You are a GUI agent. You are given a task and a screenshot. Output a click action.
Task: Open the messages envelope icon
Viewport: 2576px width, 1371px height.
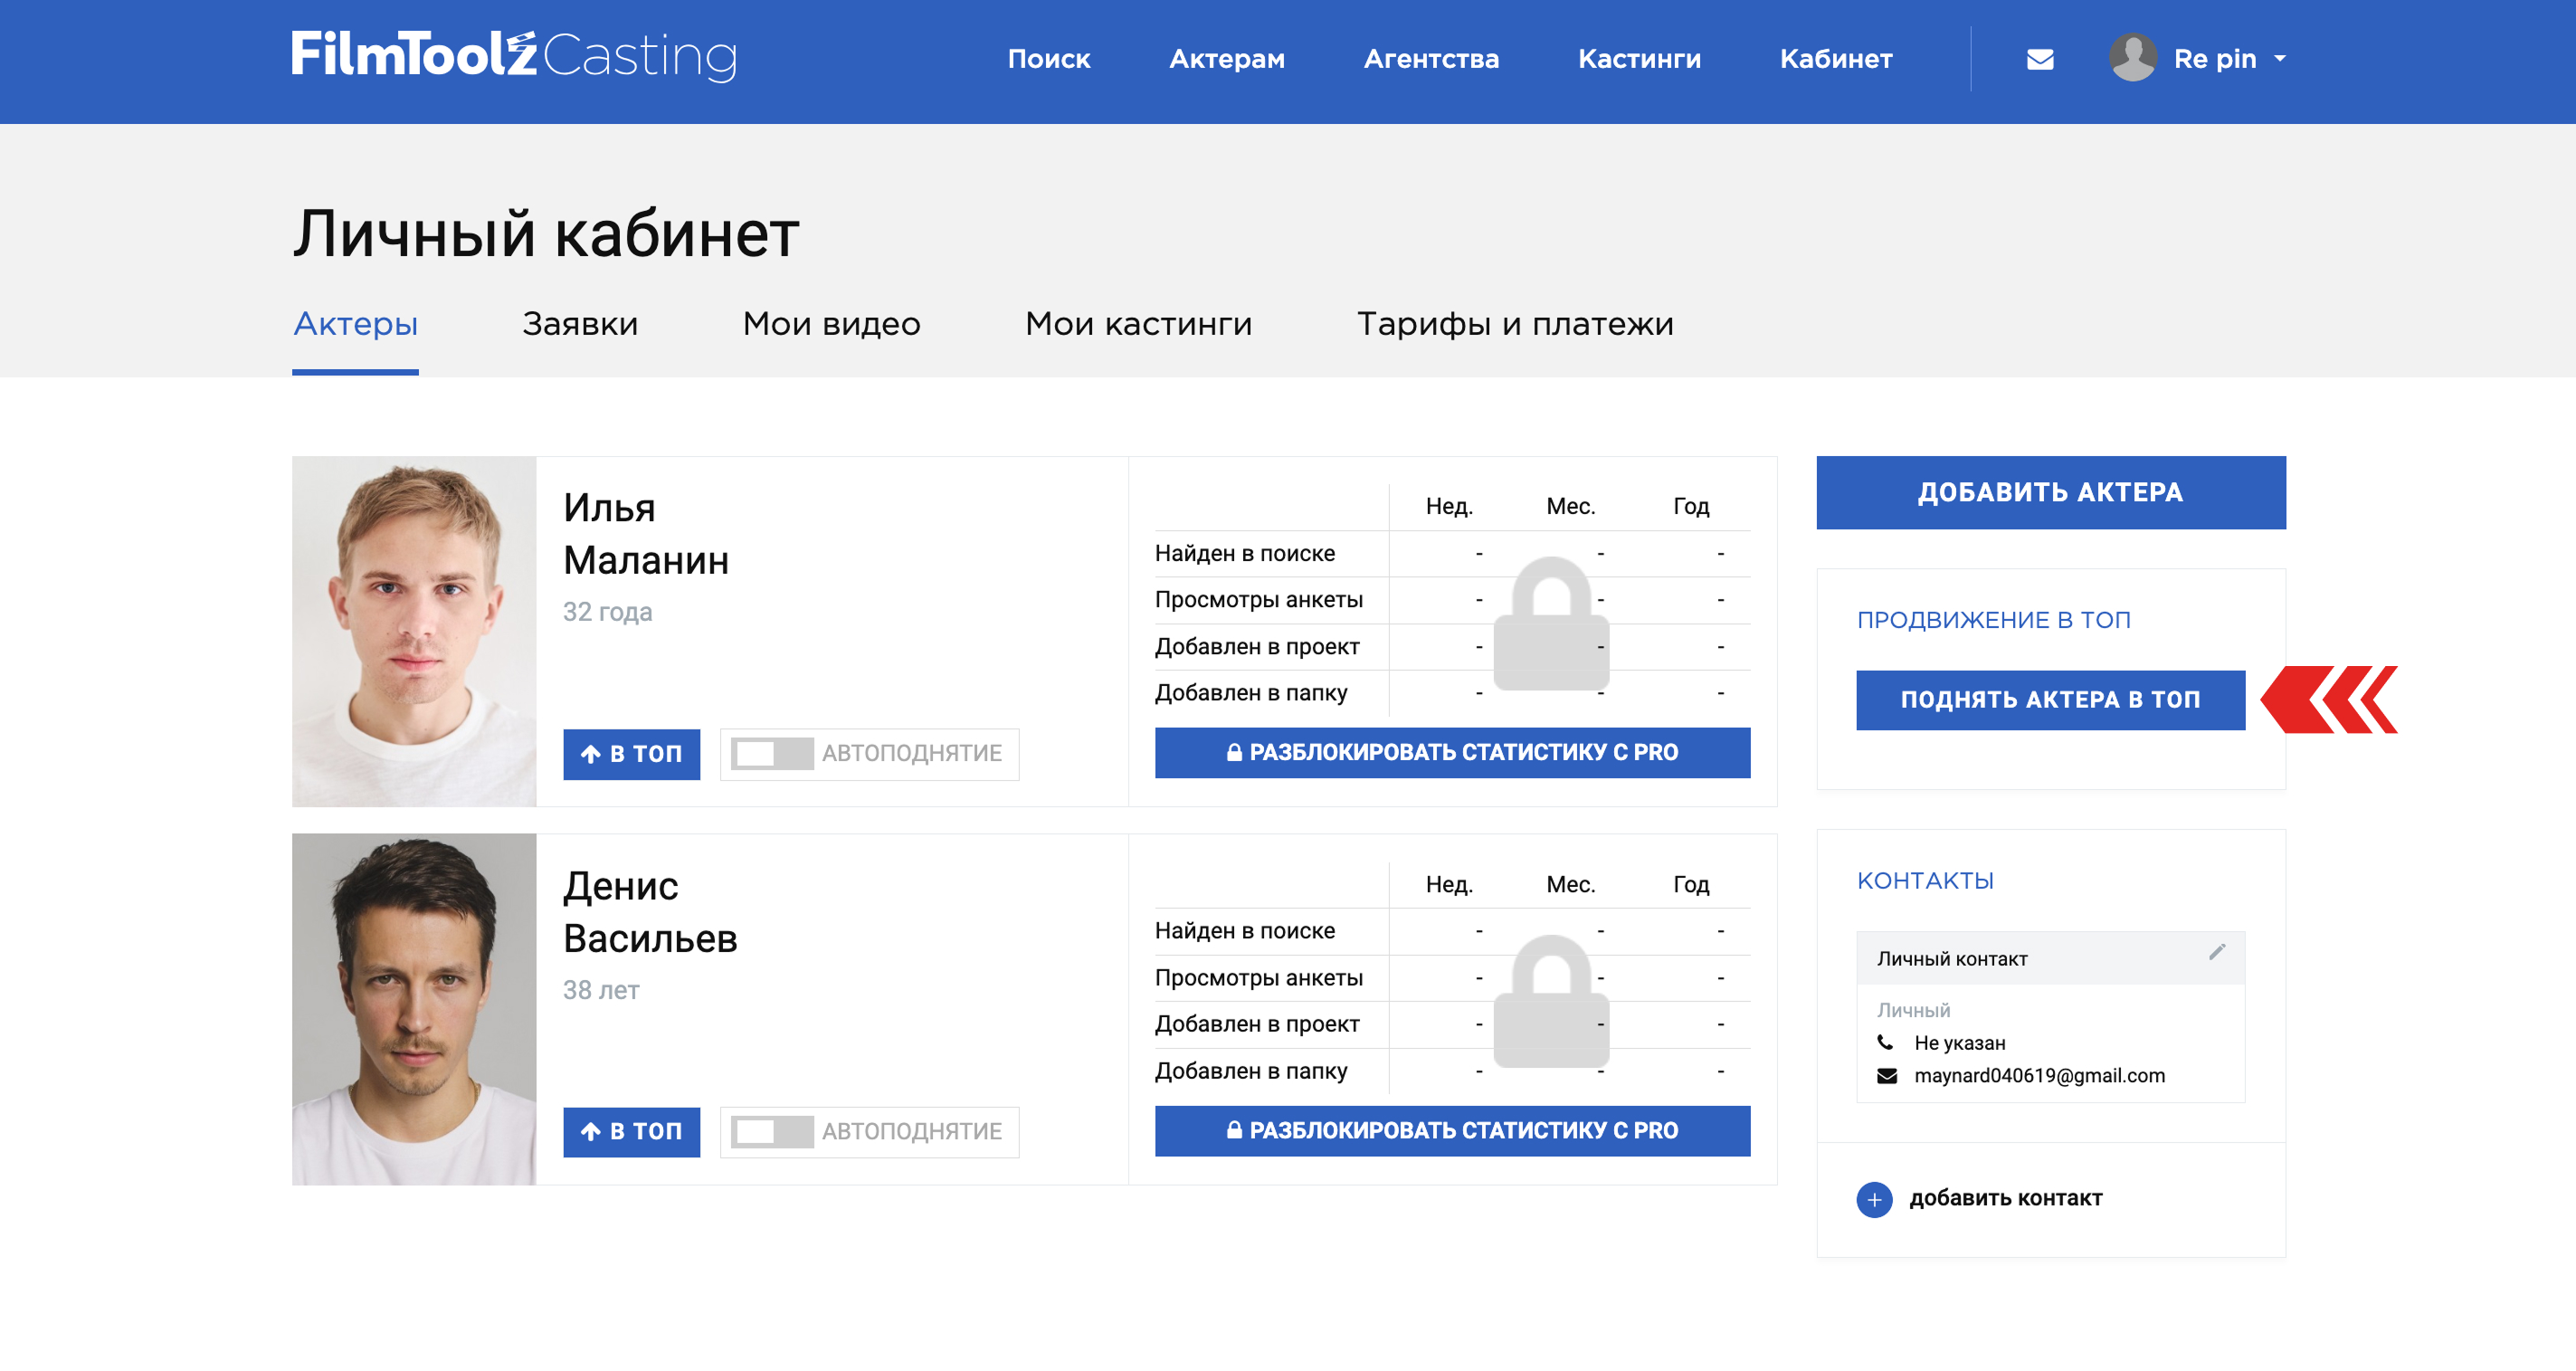pyautogui.click(x=2039, y=59)
